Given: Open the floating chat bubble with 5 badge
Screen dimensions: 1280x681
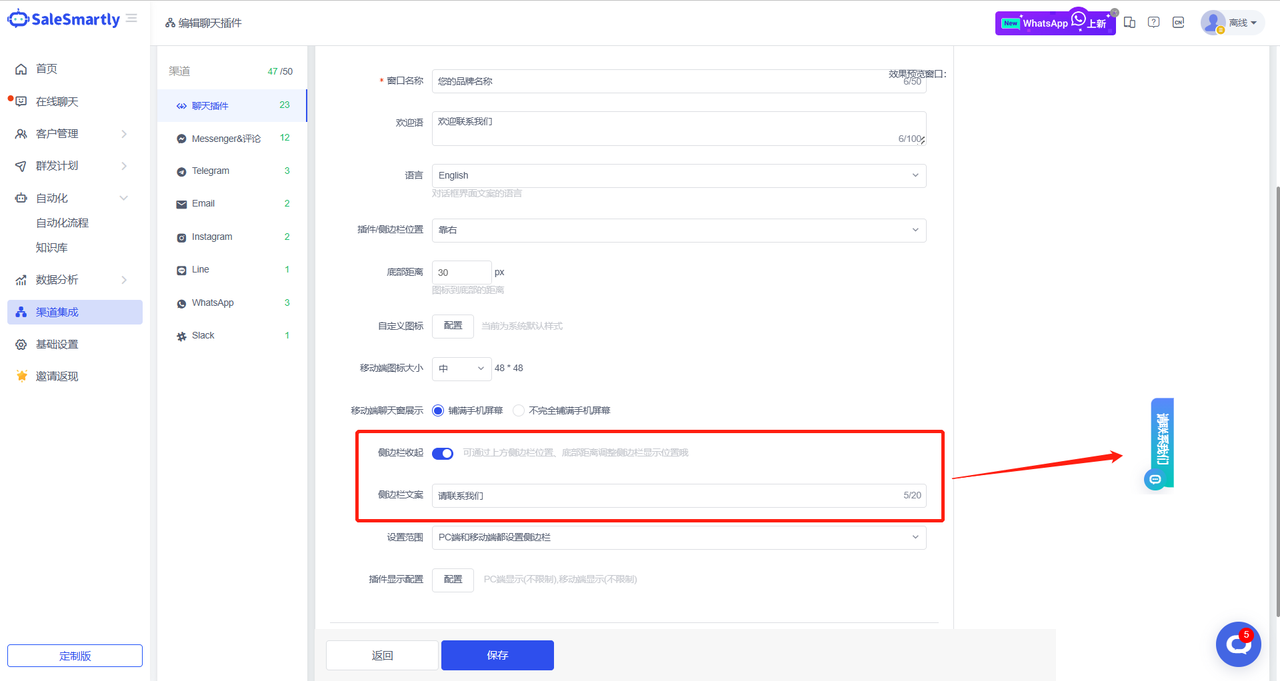Looking at the screenshot, I should tap(1238, 644).
